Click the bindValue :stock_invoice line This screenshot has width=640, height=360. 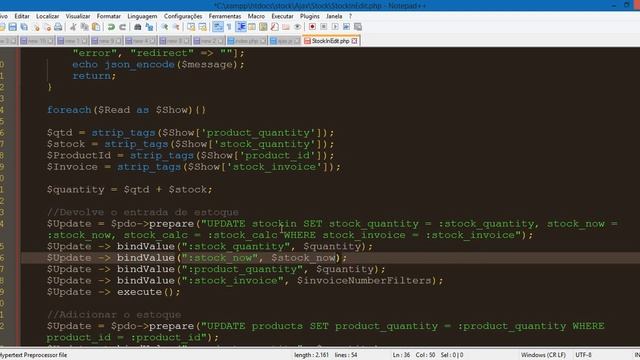pos(245,280)
